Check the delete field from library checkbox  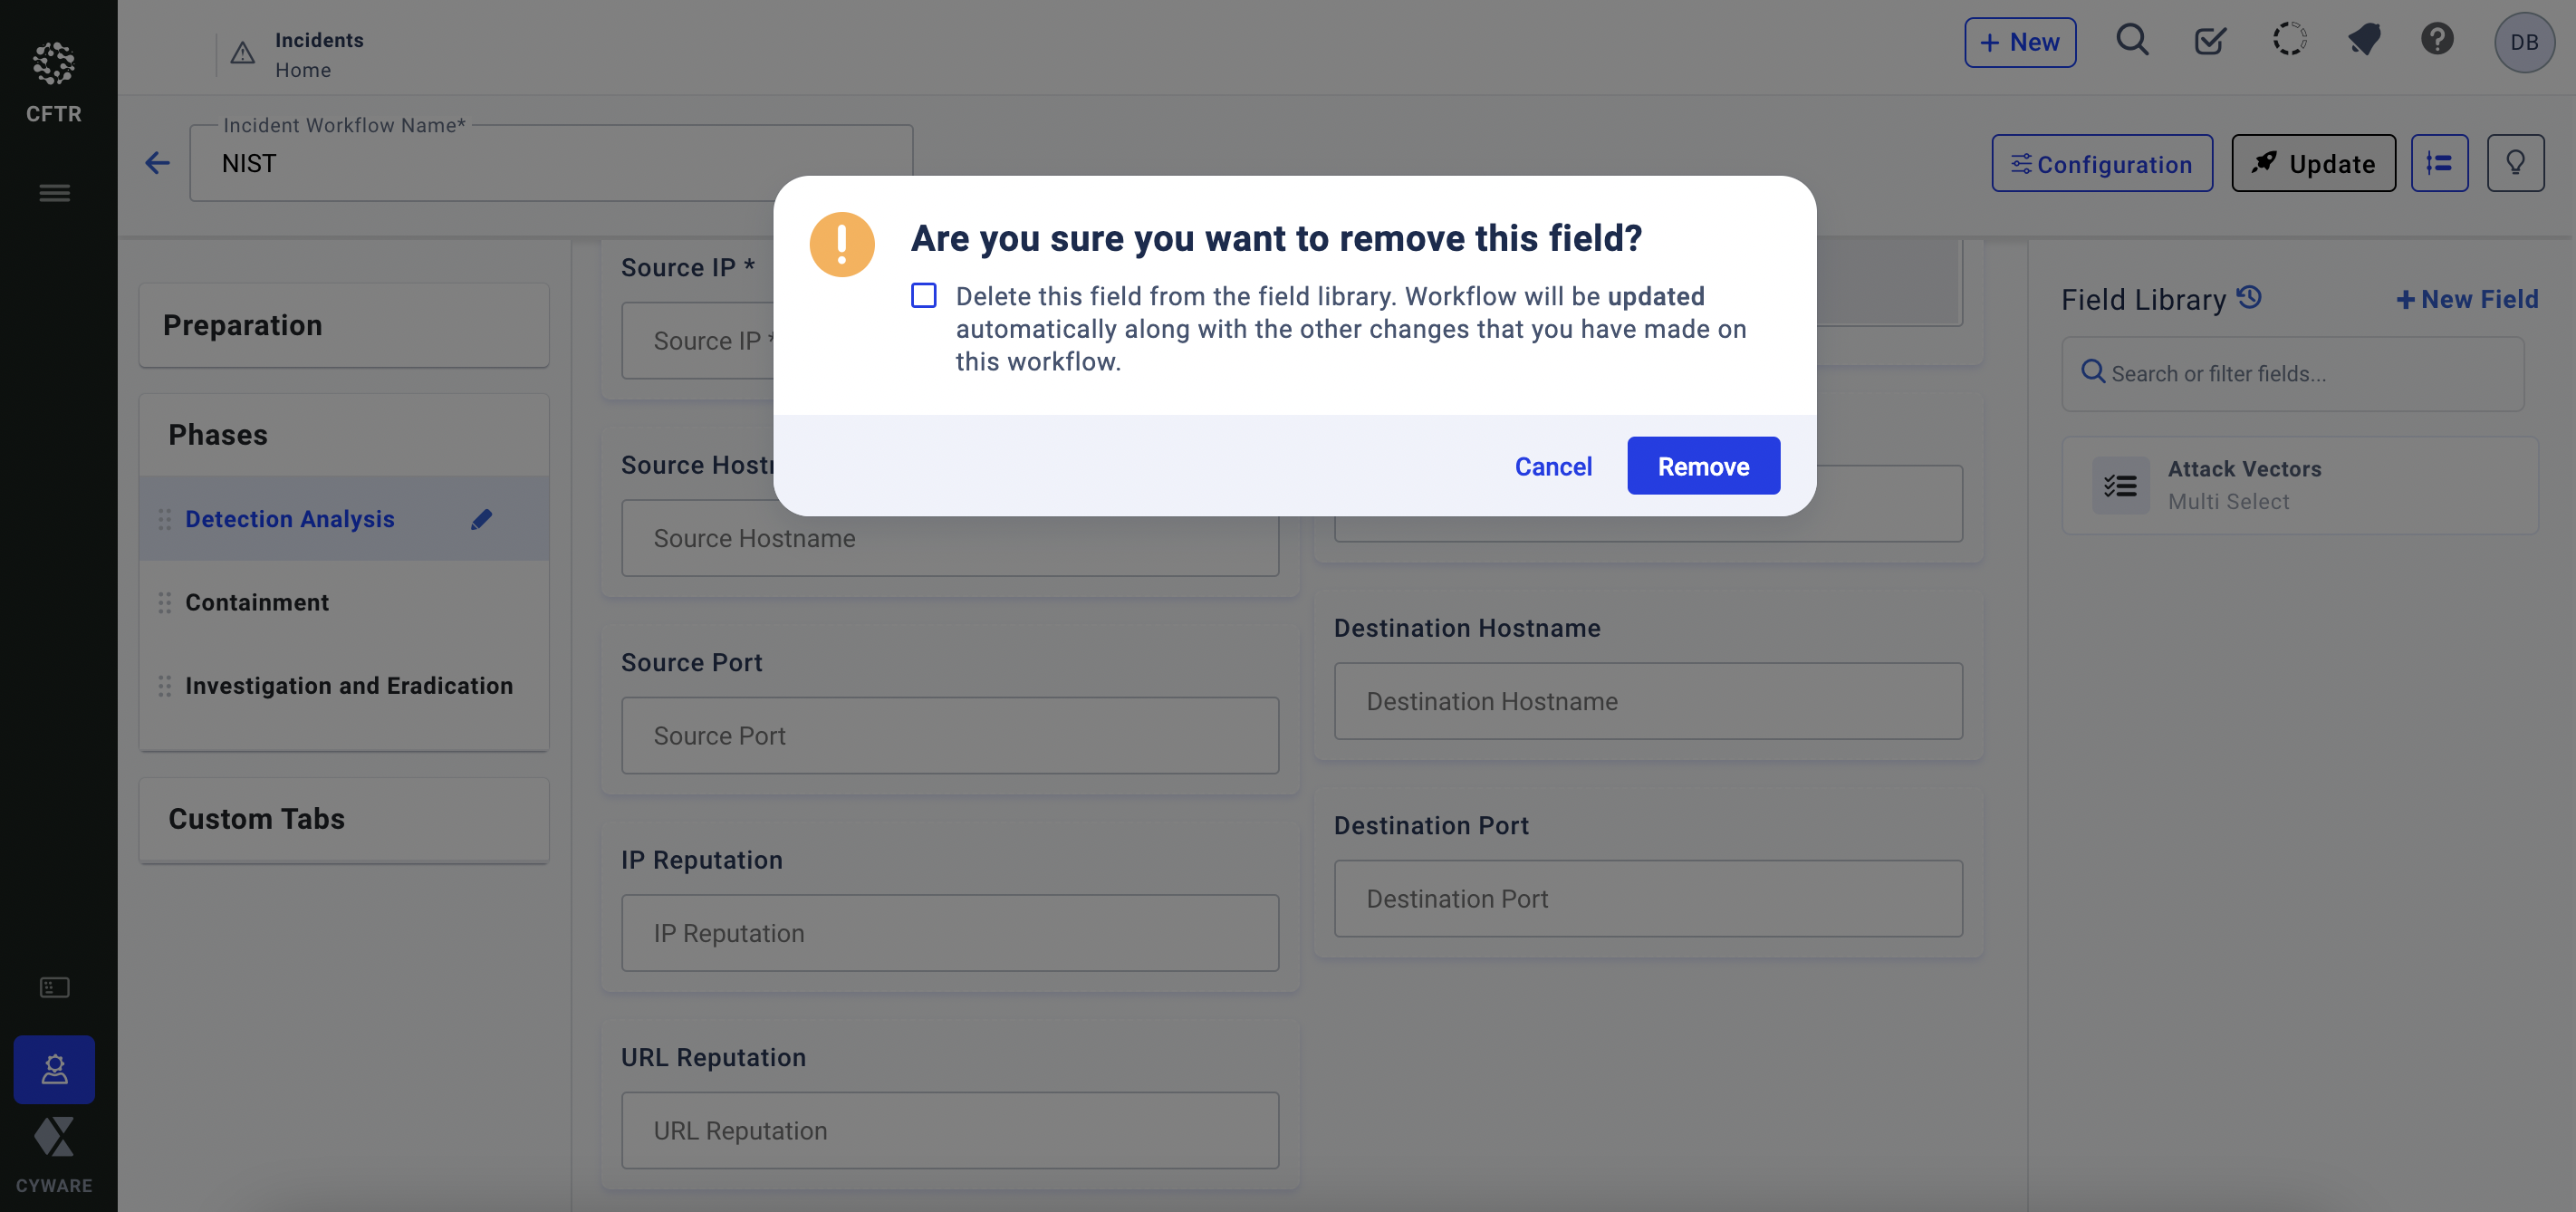[x=923, y=296]
